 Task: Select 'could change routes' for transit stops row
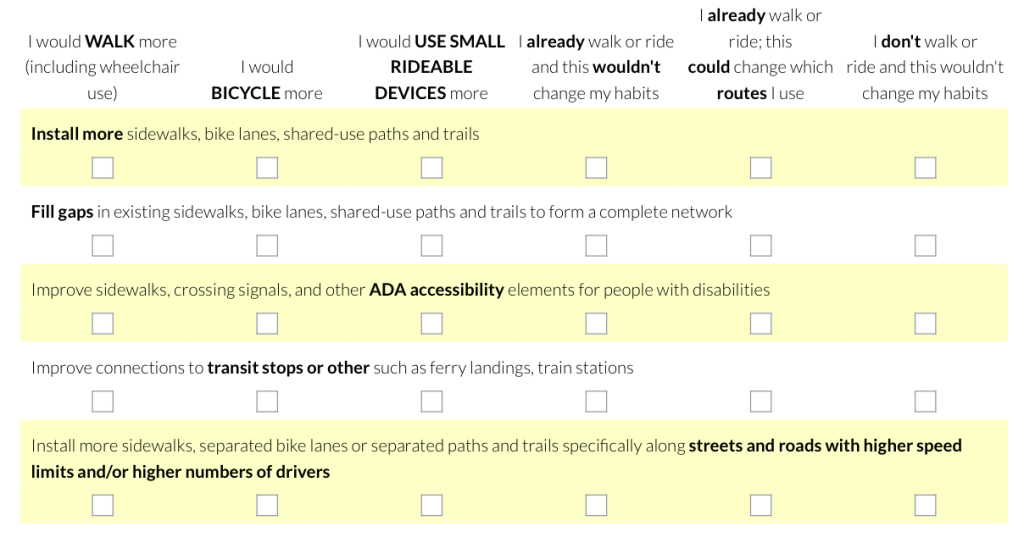point(761,401)
